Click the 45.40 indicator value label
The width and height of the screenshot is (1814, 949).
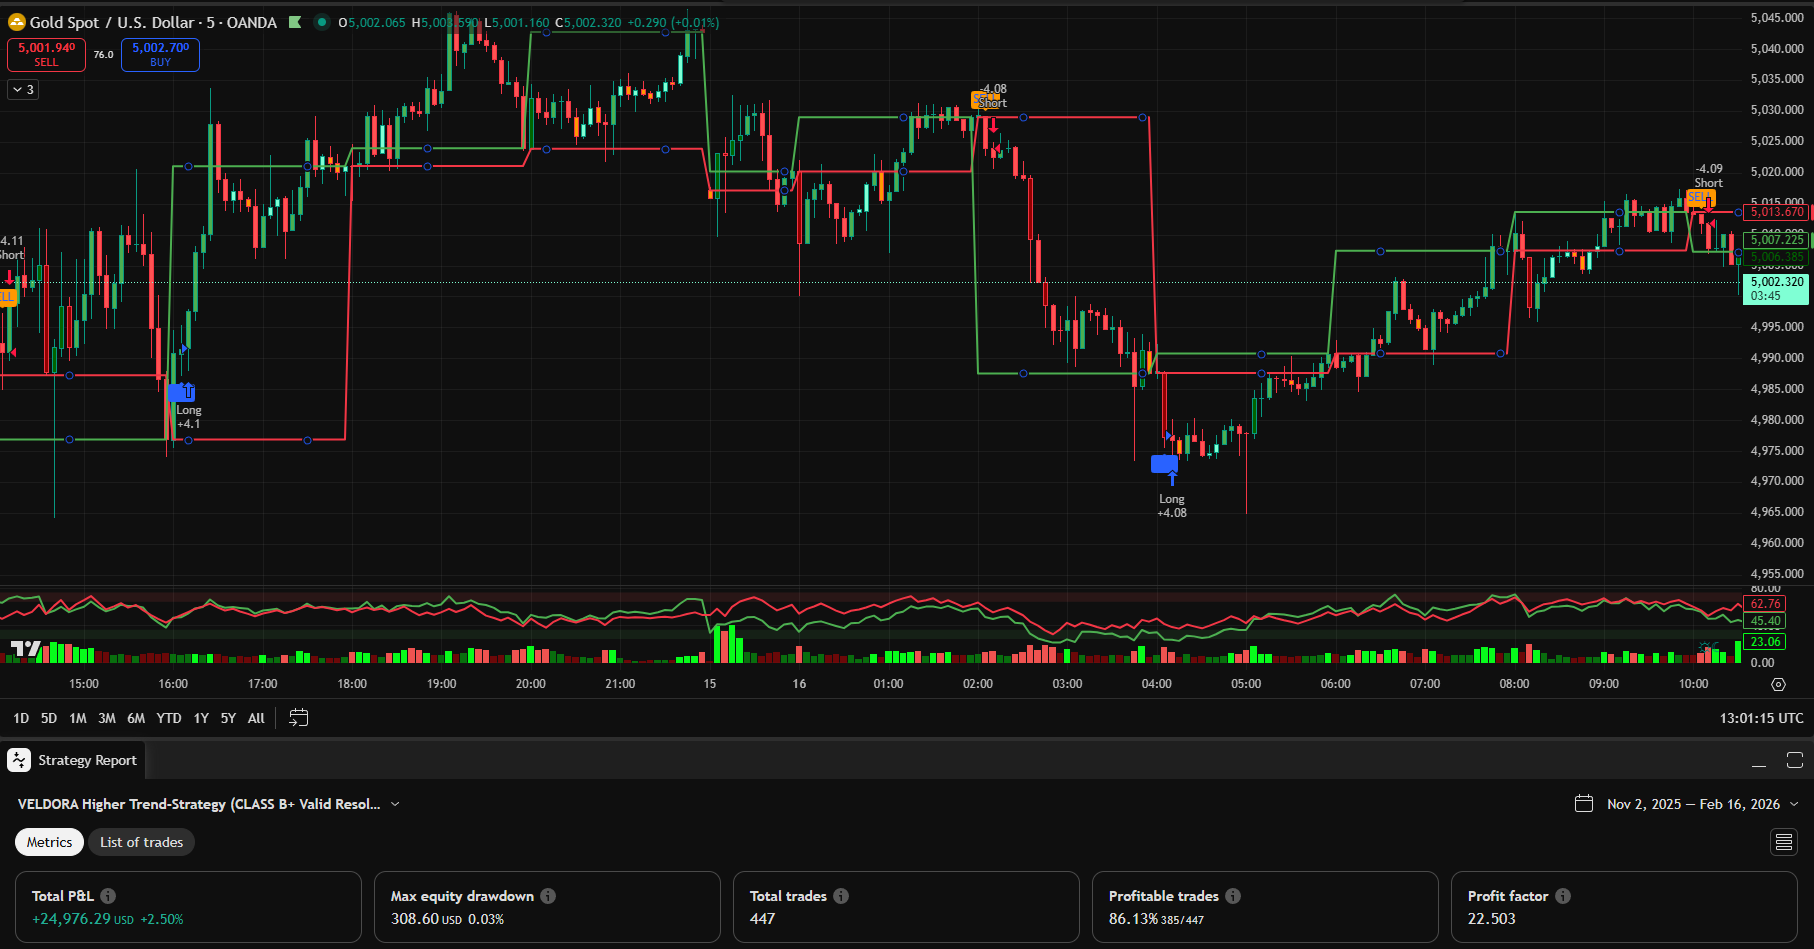pos(1765,621)
